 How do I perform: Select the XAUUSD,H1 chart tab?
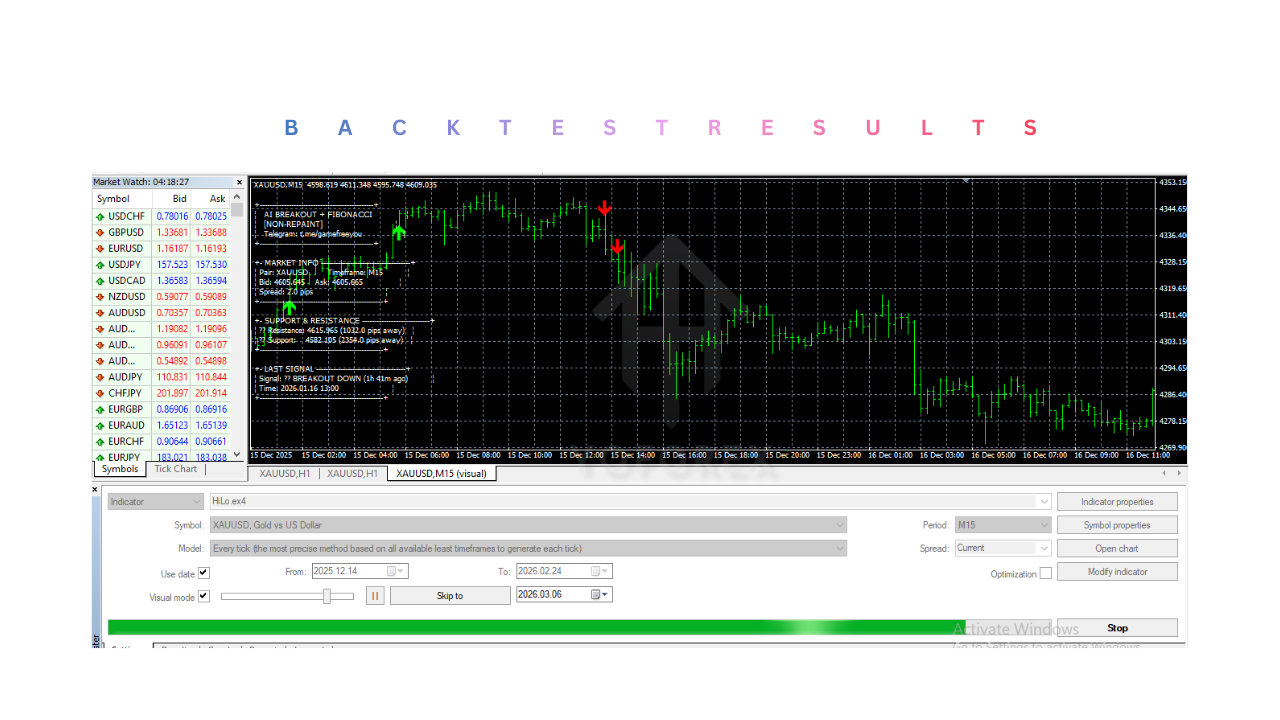(x=283, y=474)
